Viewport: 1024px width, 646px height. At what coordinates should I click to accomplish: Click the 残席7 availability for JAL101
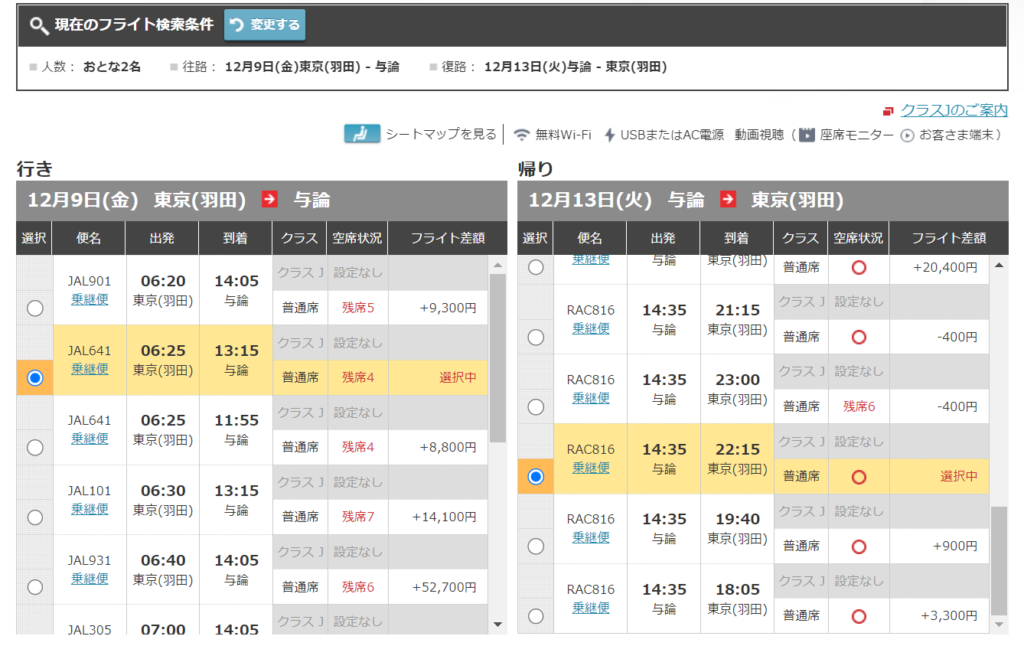[358, 517]
